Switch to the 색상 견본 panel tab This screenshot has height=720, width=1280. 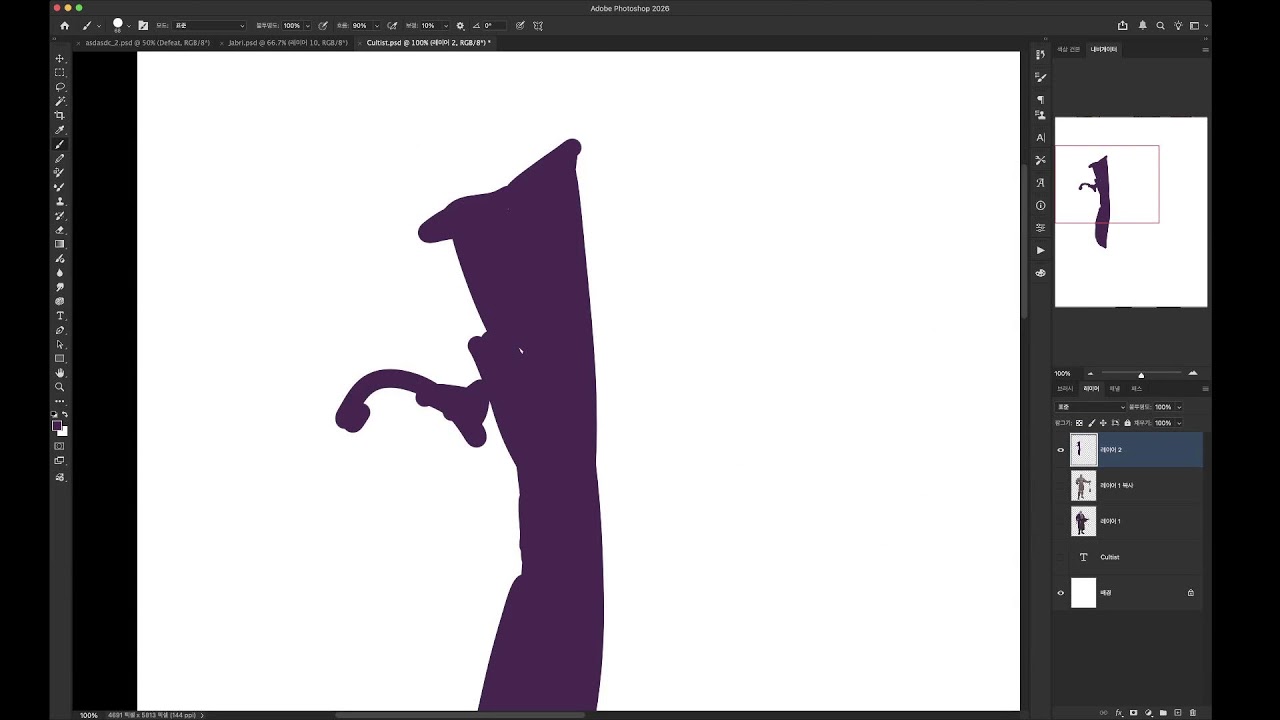pos(1069,49)
